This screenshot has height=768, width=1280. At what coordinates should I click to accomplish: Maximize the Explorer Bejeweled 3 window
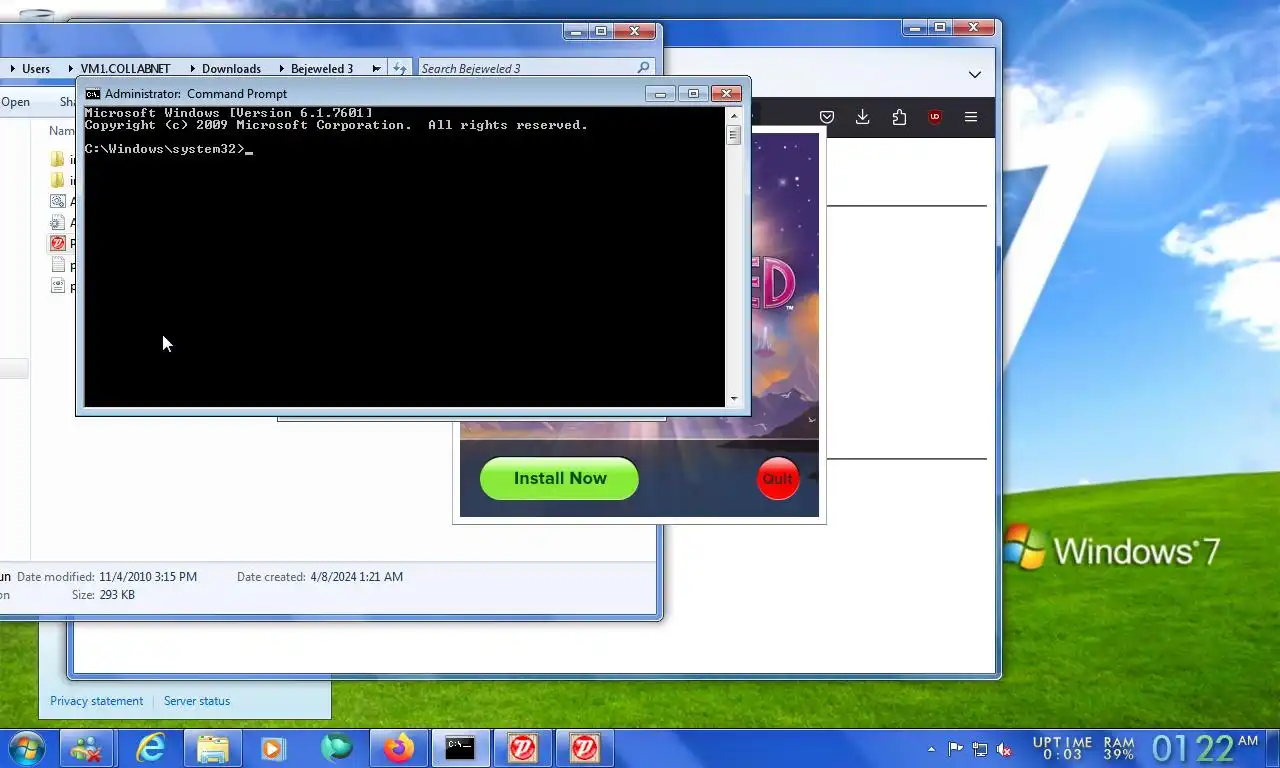(601, 31)
